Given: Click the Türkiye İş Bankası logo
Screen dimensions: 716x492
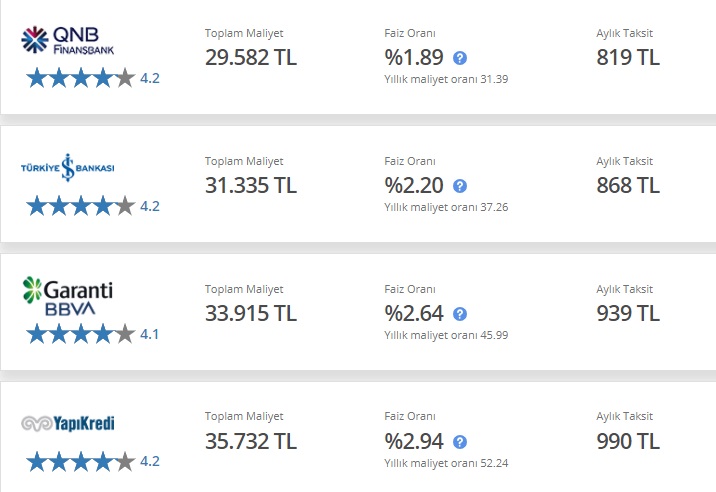Looking at the screenshot, I should coord(68,168).
